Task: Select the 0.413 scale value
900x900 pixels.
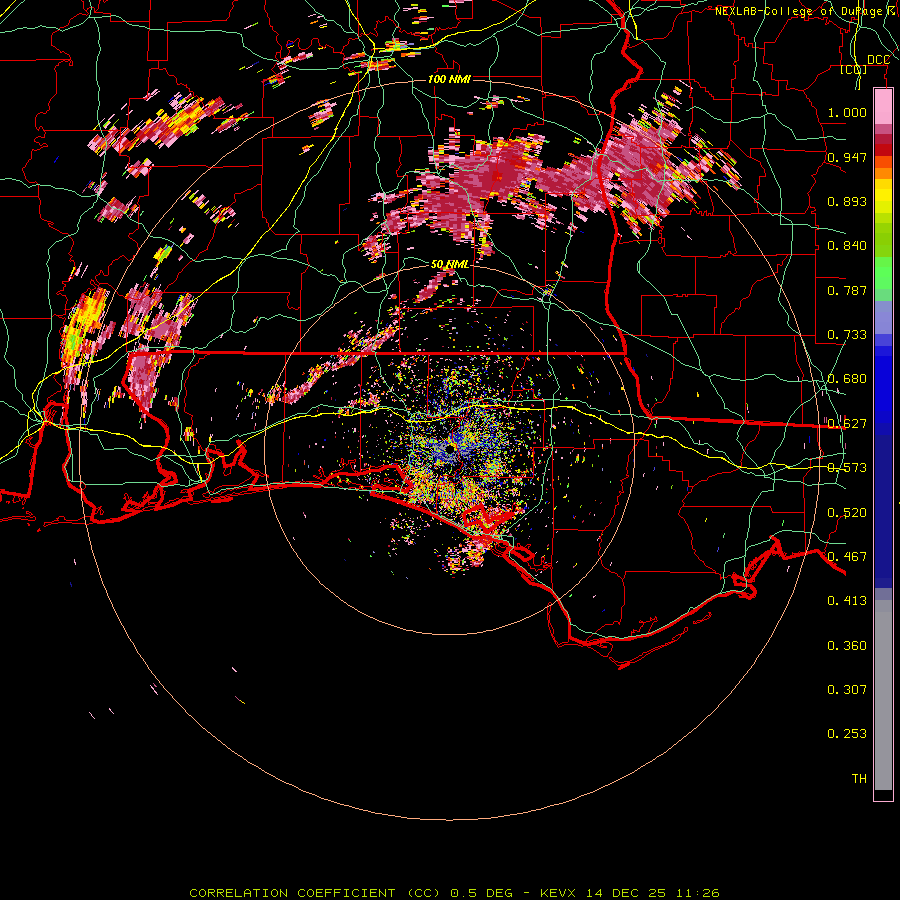Action: pyautogui.click(x=847, y=601)
